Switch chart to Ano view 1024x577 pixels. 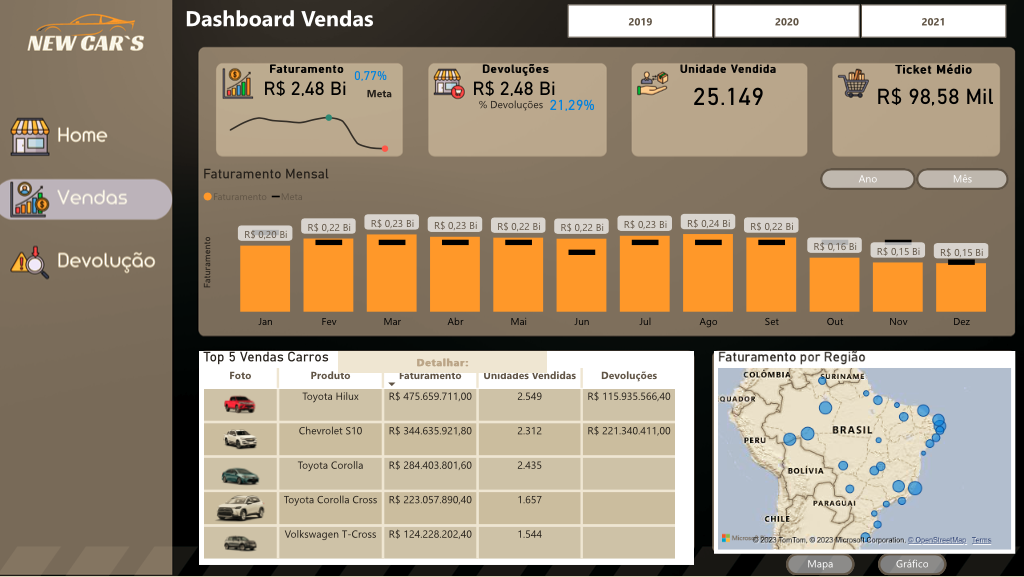point(867,179)
